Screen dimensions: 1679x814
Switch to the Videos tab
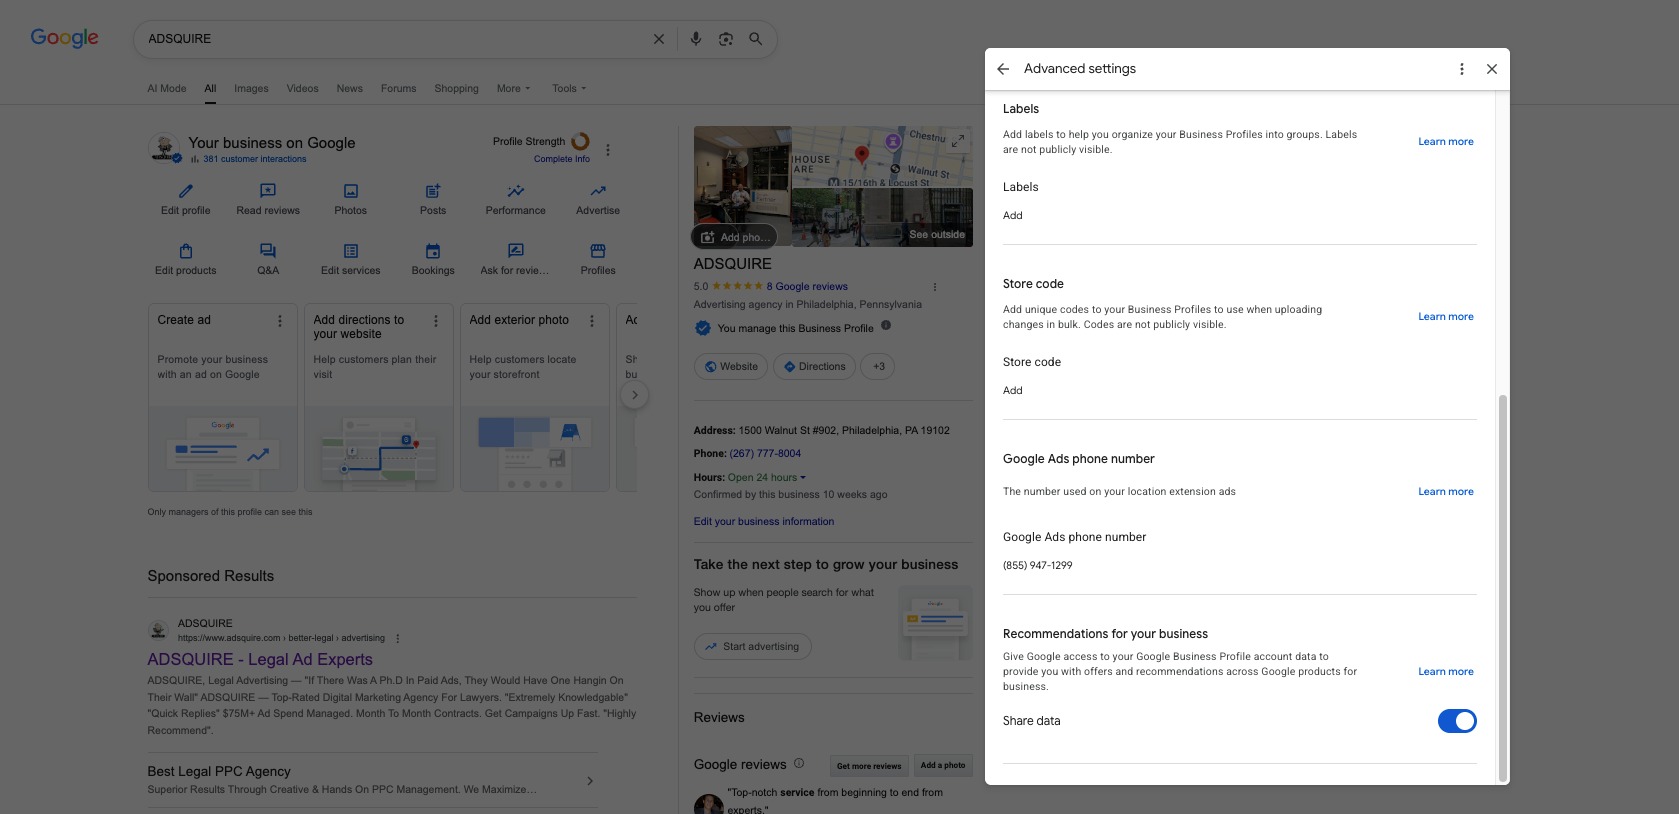(x=303, y=88)
